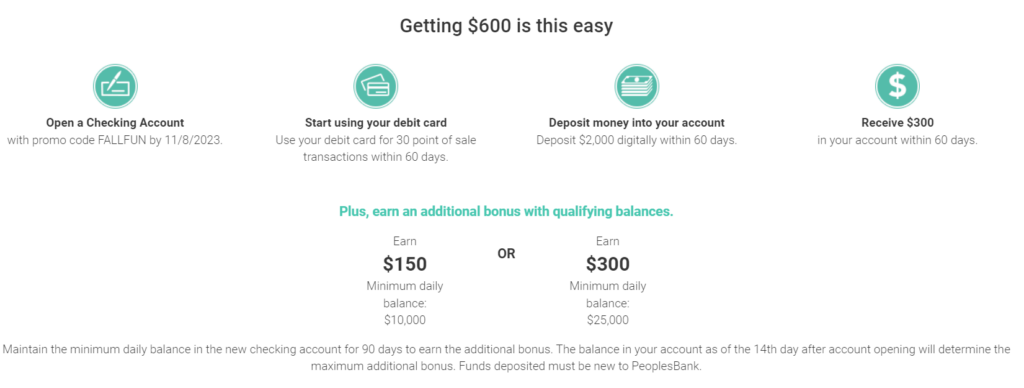1024x388 pixels.
Task: Click 'Deposit money into your account' heading
Action: [637, 123]
